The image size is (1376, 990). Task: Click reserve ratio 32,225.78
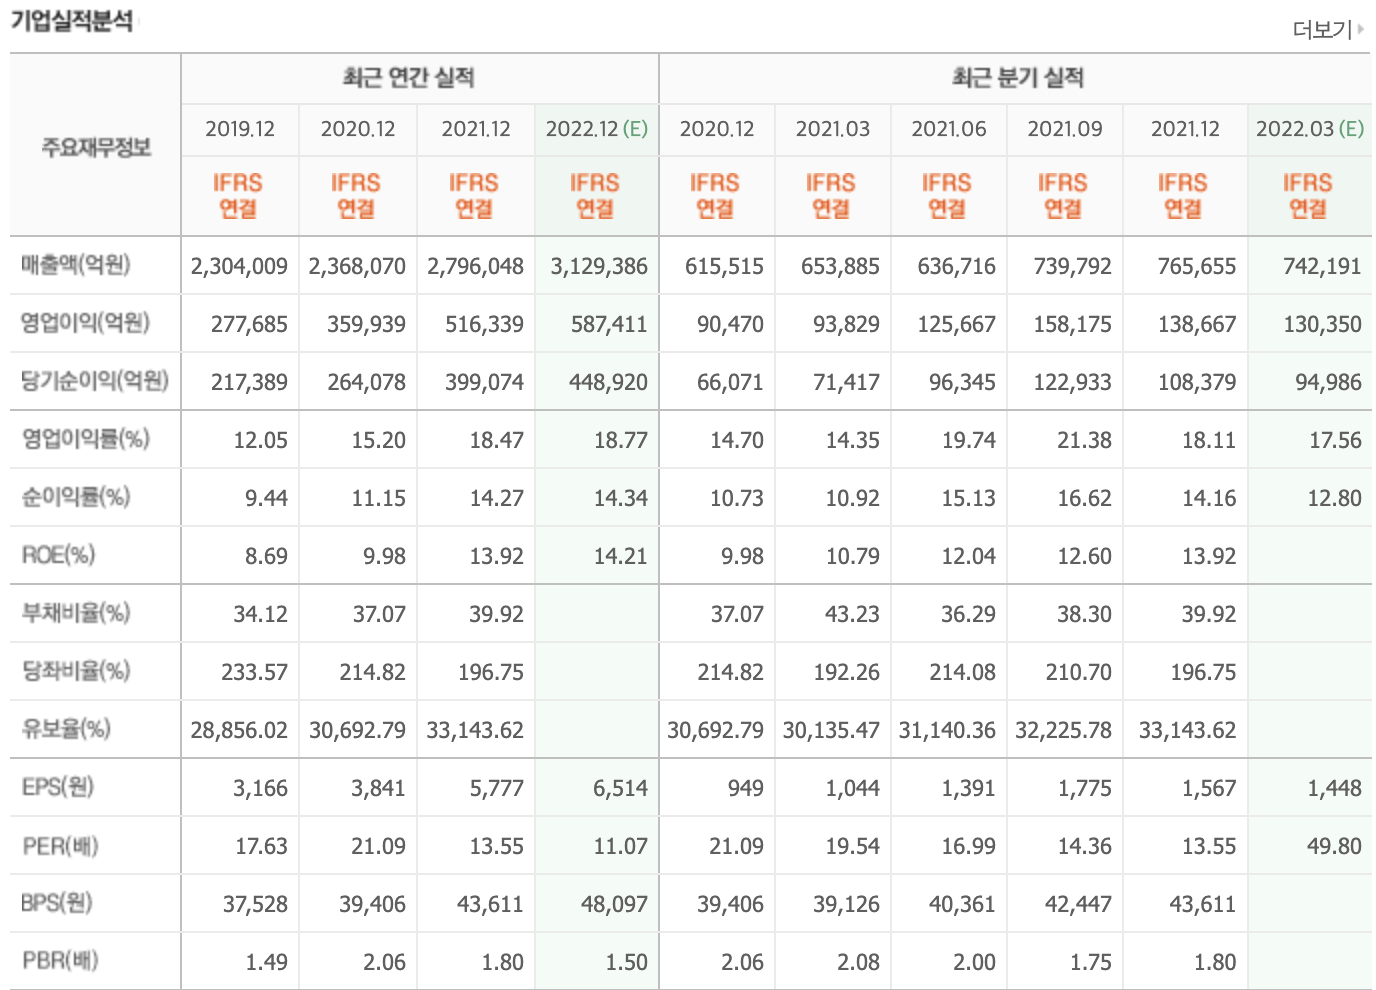tap(1063, 731)
